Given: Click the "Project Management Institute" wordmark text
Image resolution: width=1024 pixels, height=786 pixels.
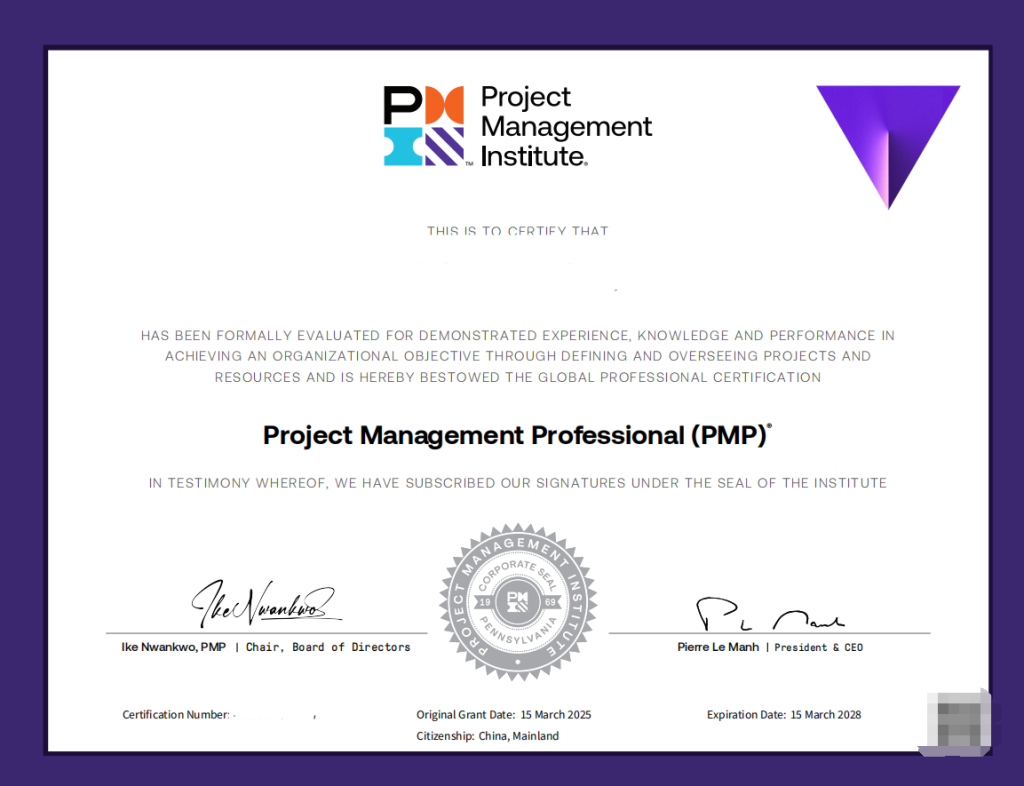Looking at the screenshot, I should (566, 126).
